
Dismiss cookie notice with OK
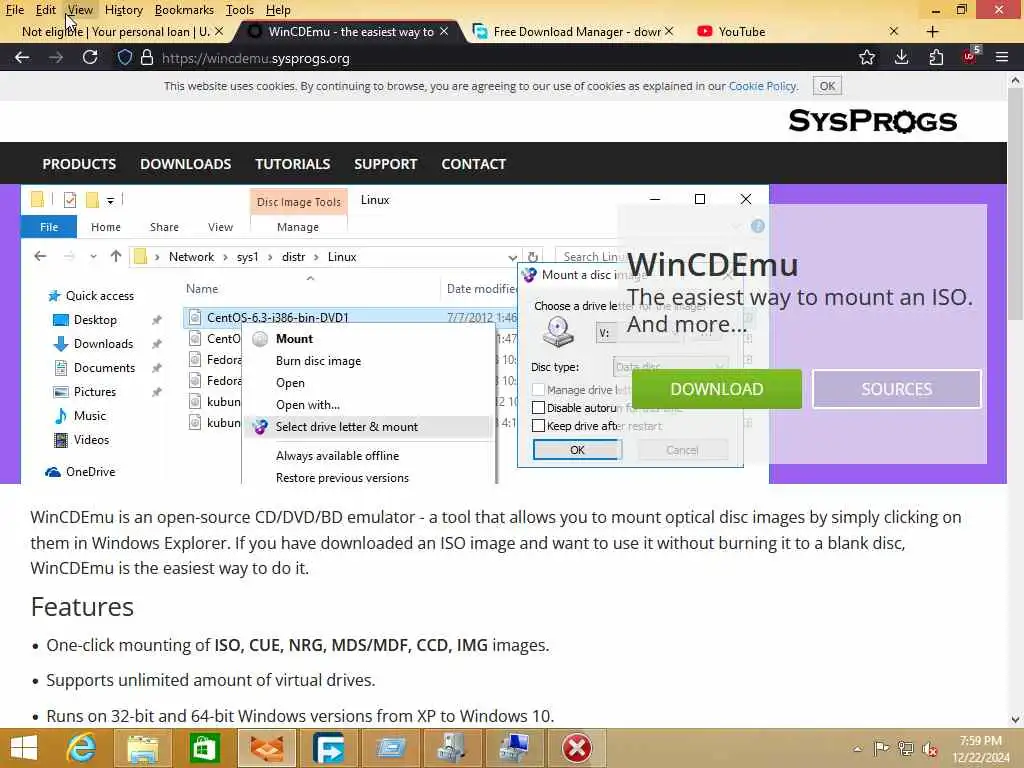827,86
